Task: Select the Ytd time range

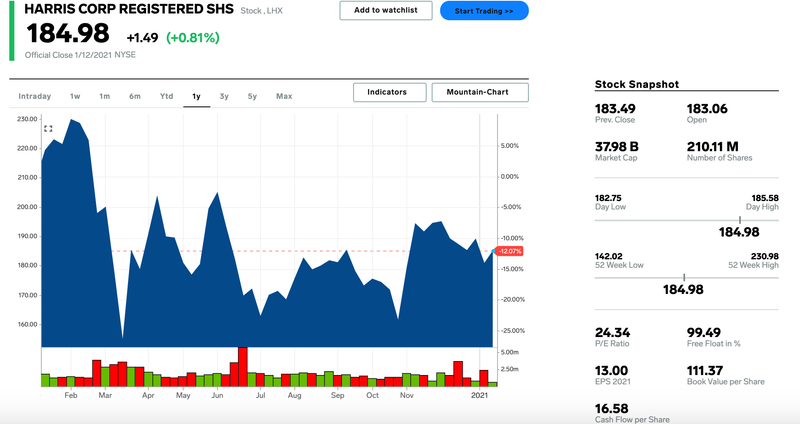Action: pyautogui.click(x=166, y=96)
